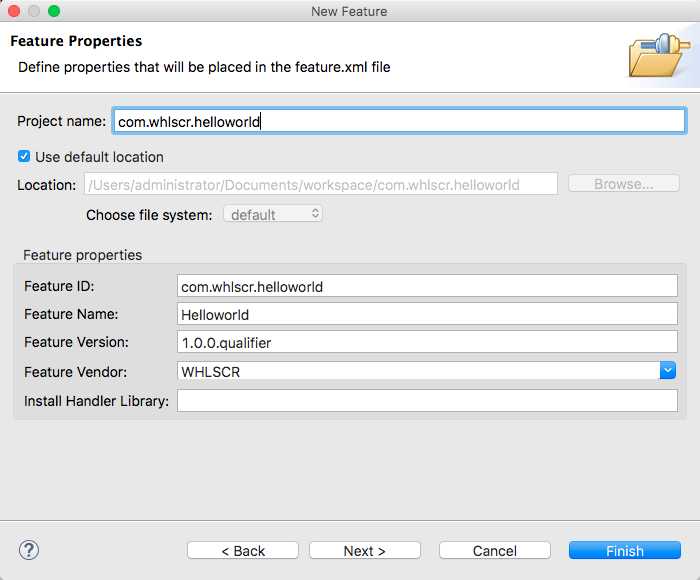Click the New Feature window title
This screenshot has width=700, height=580.
coord(349,11)
